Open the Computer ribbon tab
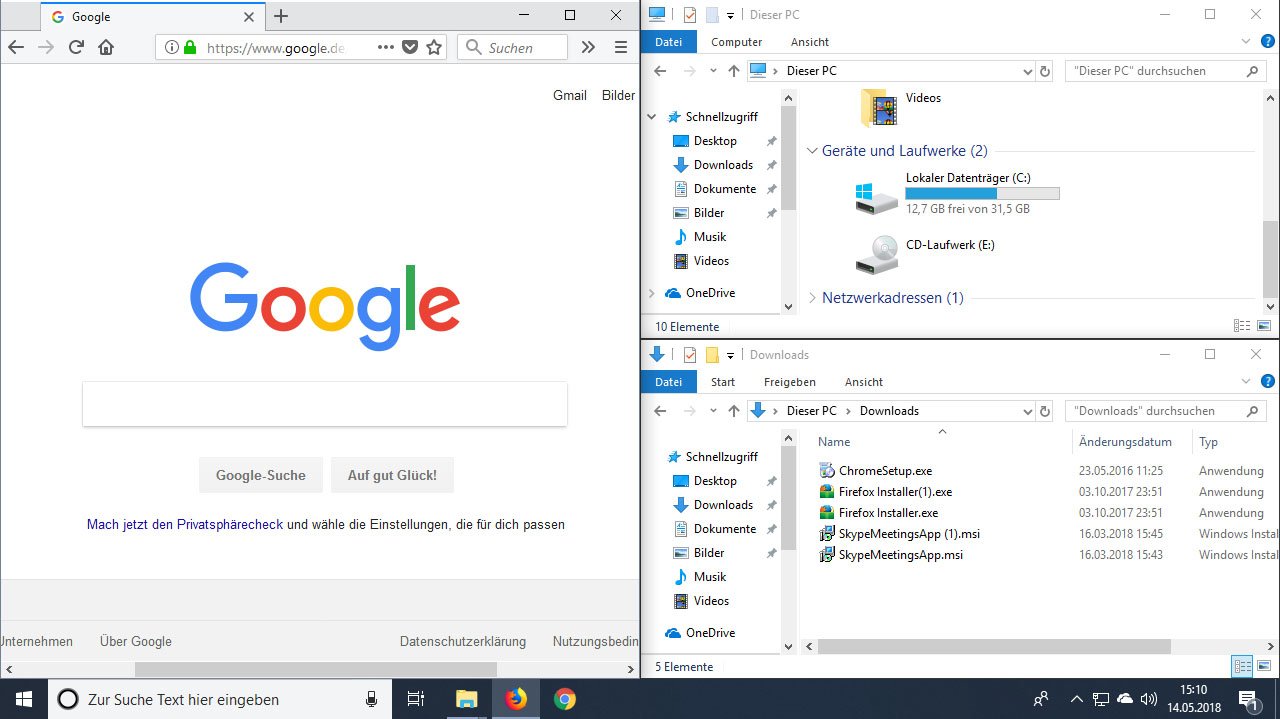1280x719 pixels. [736, 42]
